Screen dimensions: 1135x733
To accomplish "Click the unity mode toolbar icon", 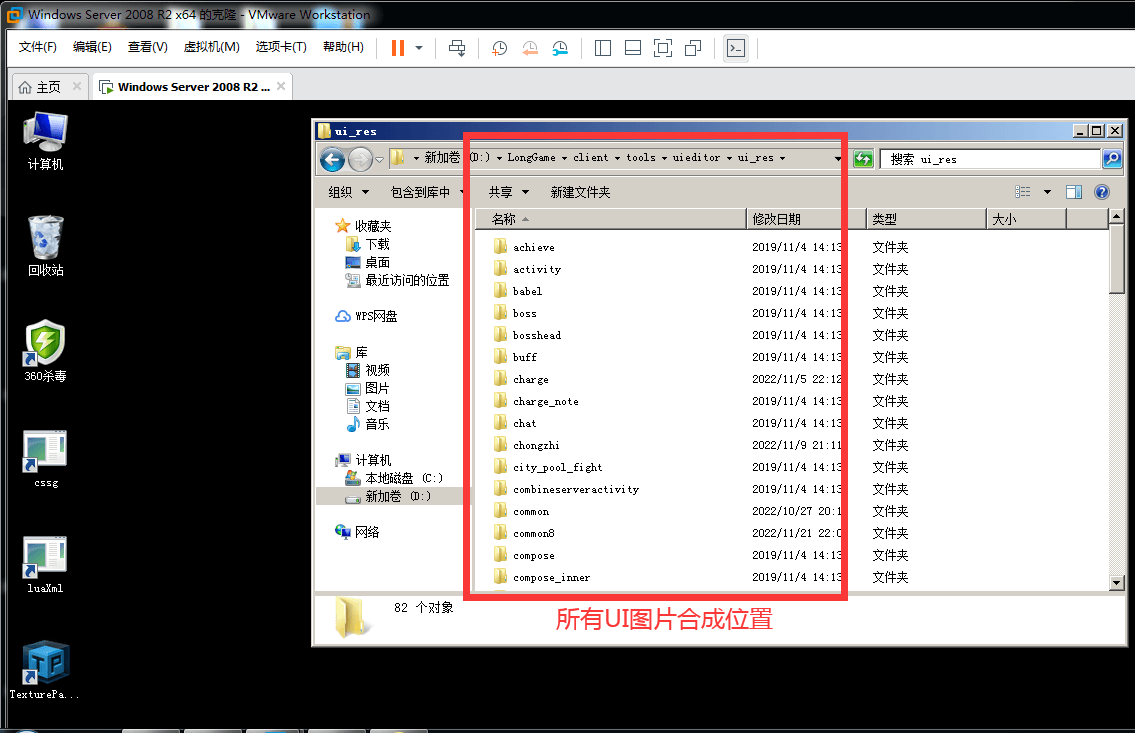I will 693,48.
